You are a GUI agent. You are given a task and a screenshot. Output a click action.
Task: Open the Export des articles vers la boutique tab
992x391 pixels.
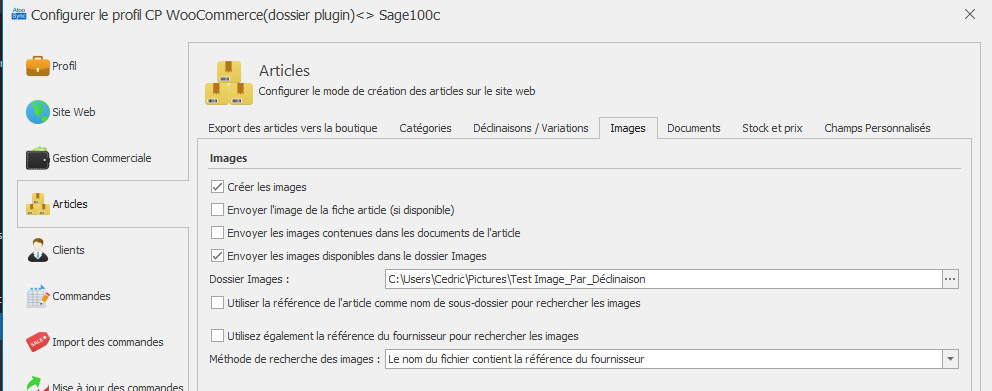click(x=293, y=128)
